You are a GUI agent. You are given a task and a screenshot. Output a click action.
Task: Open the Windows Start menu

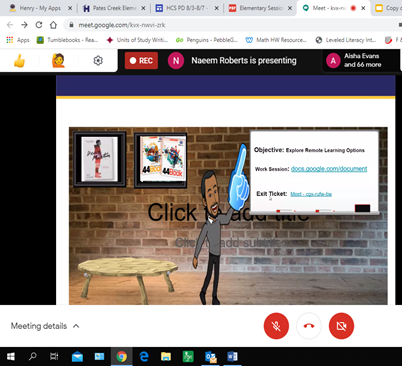pyautogui.click(x=11, y=357)
